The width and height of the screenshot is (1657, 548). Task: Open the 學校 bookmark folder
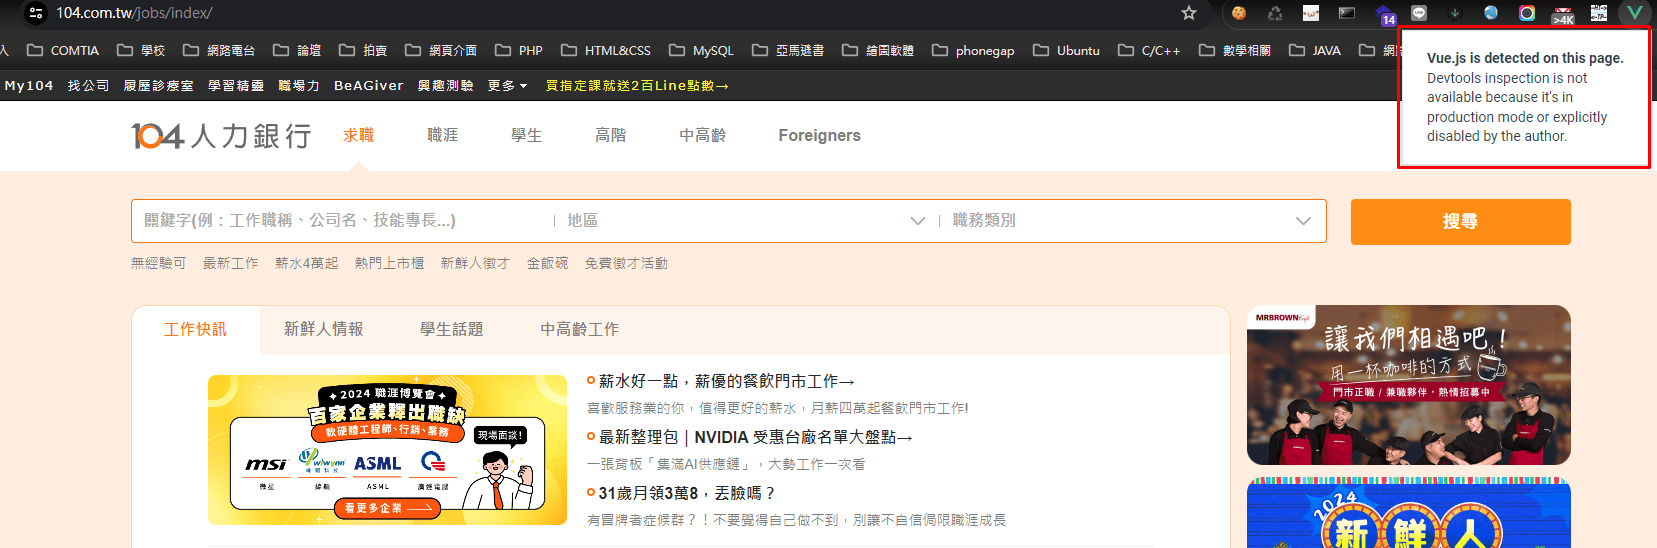141,50
